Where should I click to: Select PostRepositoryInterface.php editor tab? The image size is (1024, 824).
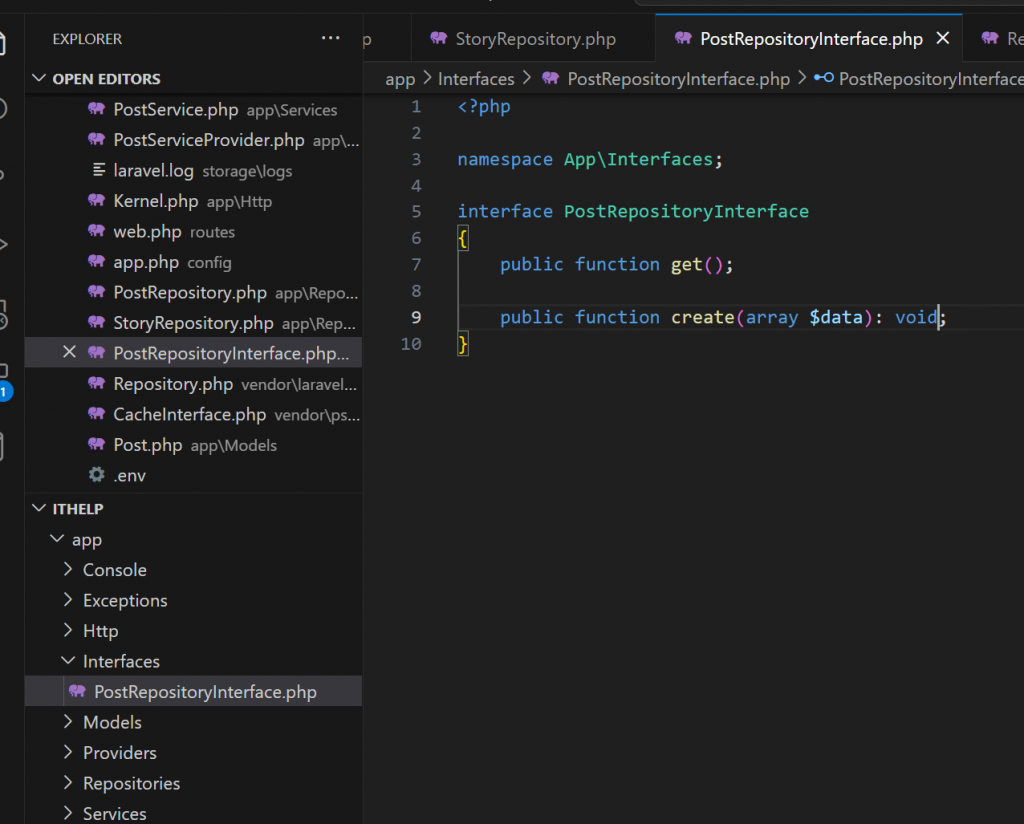pyautogui.click(x=810, y=39)
